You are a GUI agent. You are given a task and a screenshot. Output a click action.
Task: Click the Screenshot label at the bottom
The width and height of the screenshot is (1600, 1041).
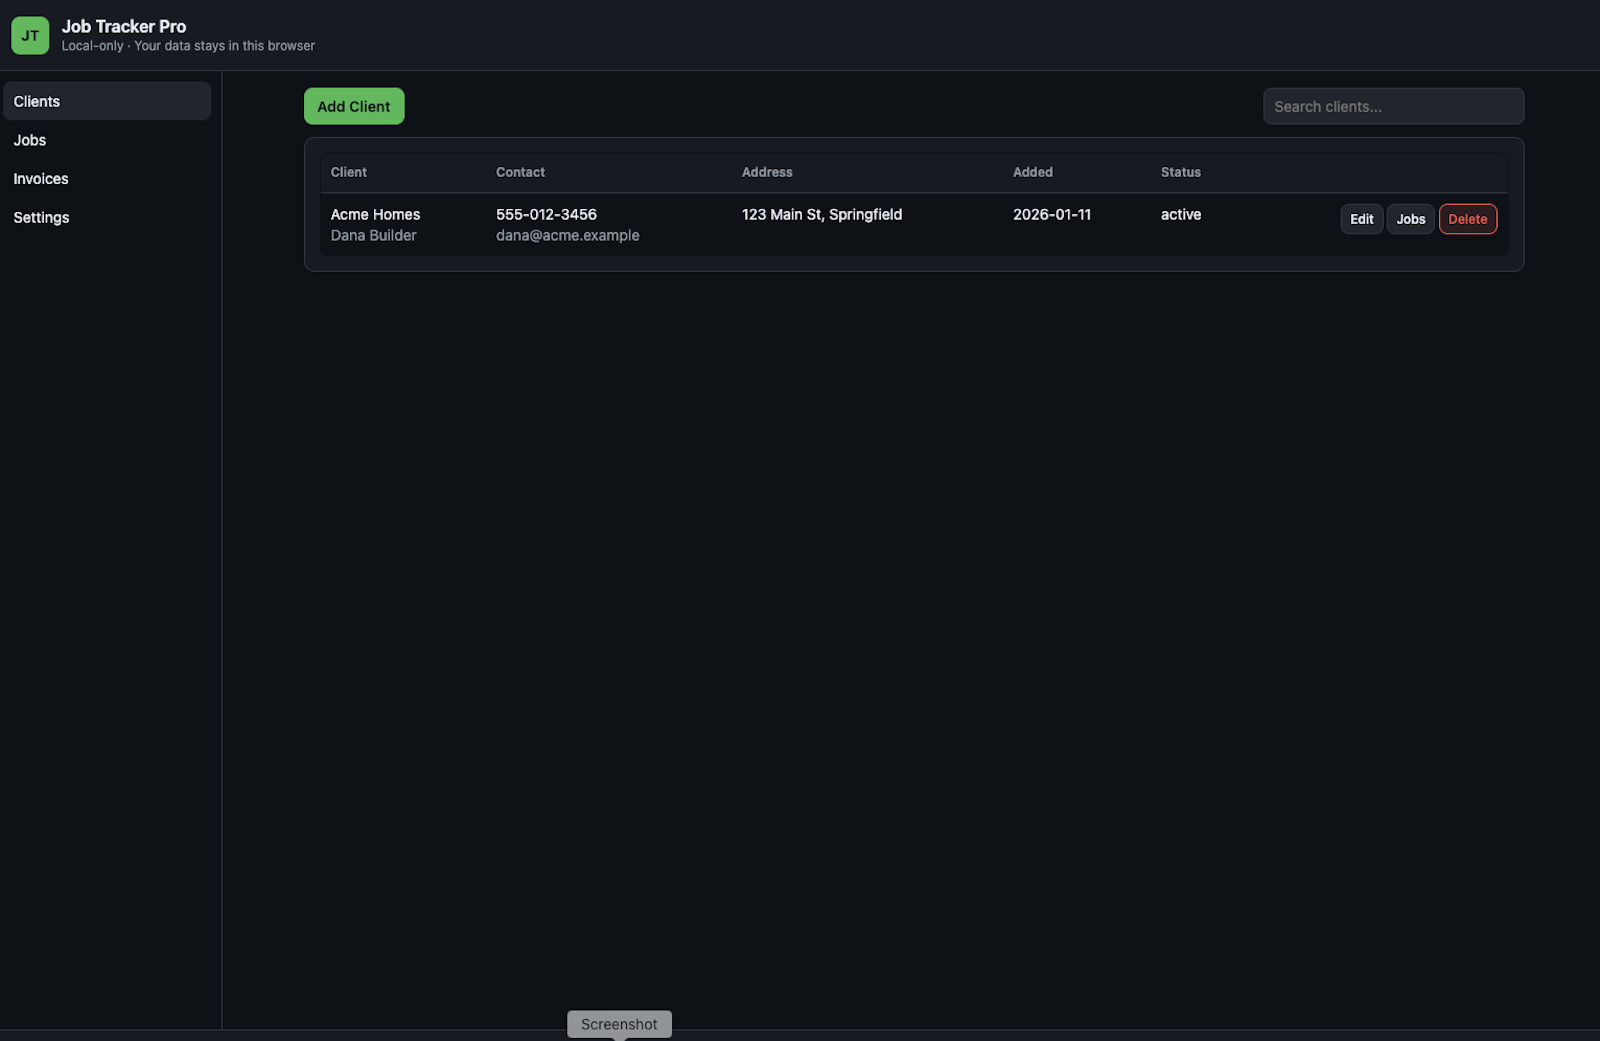point(619,1023)
